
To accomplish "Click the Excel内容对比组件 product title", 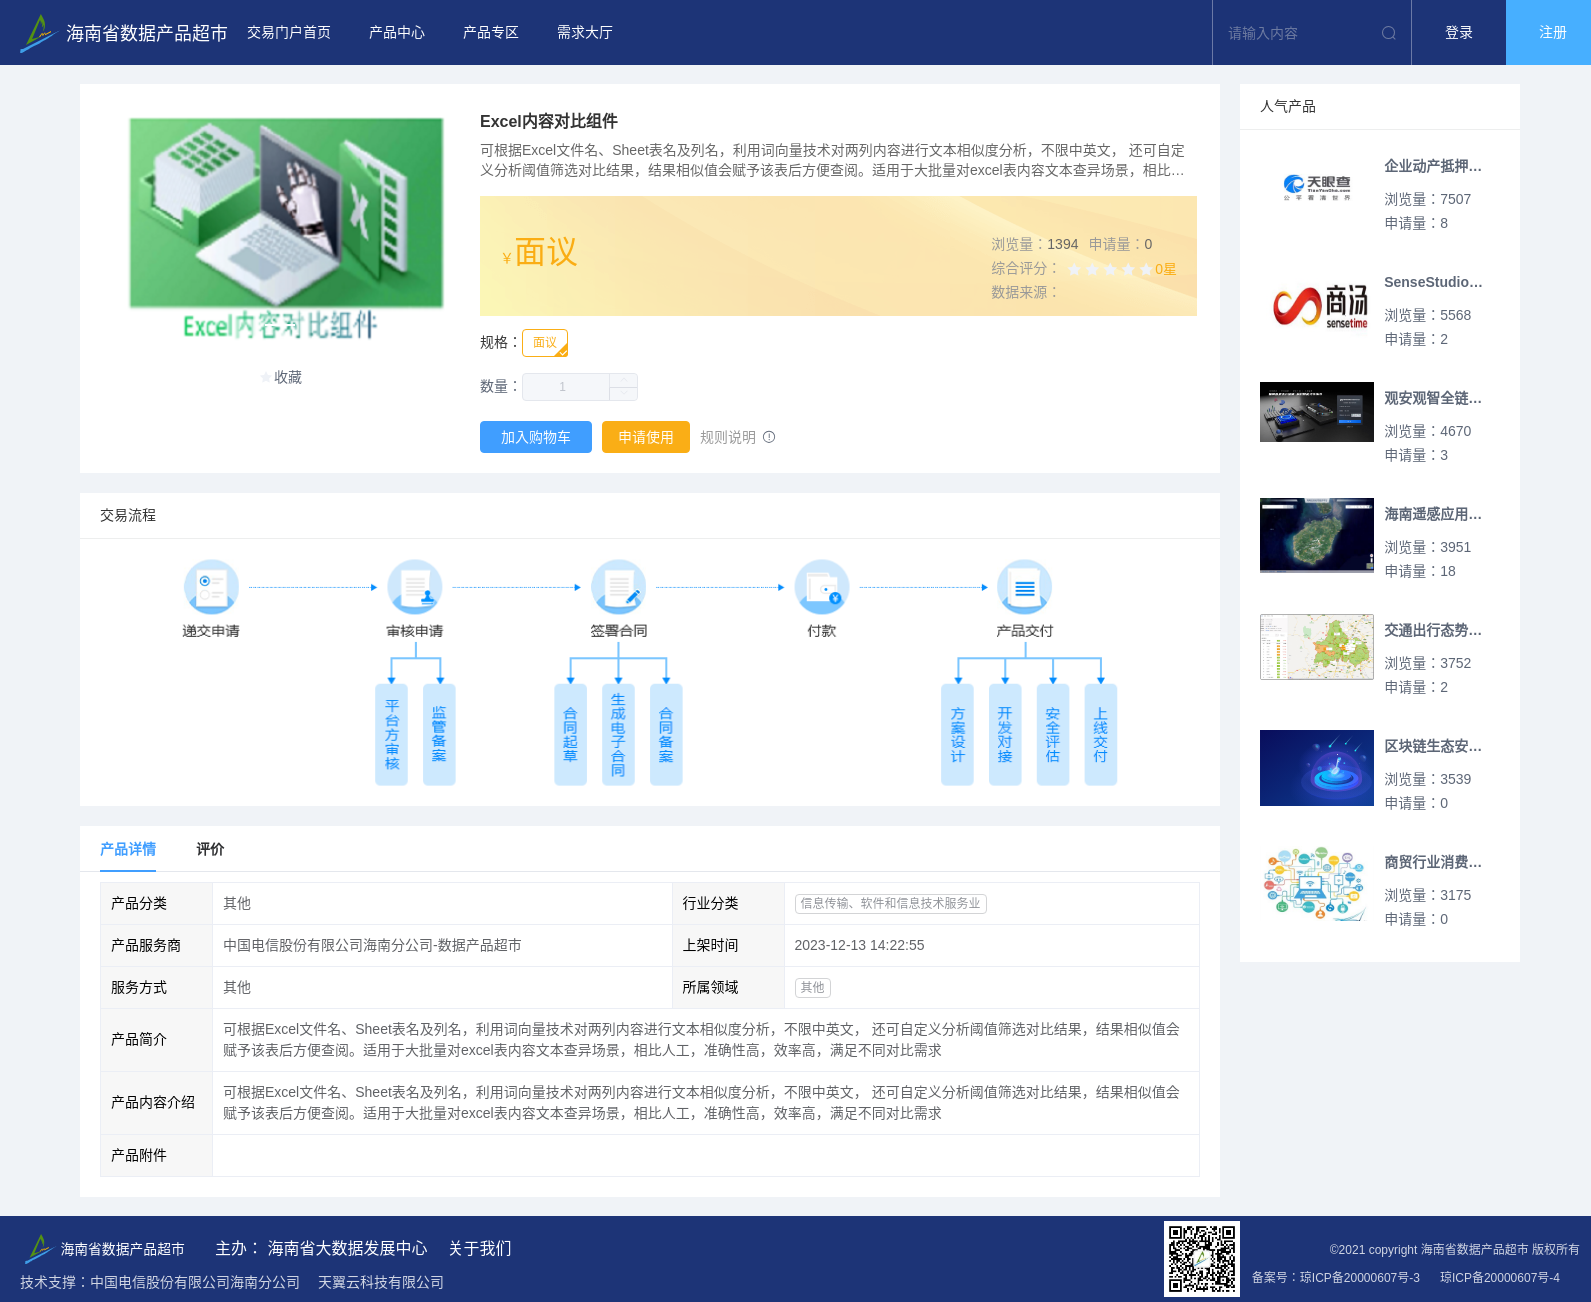I will tap(548, 121).
